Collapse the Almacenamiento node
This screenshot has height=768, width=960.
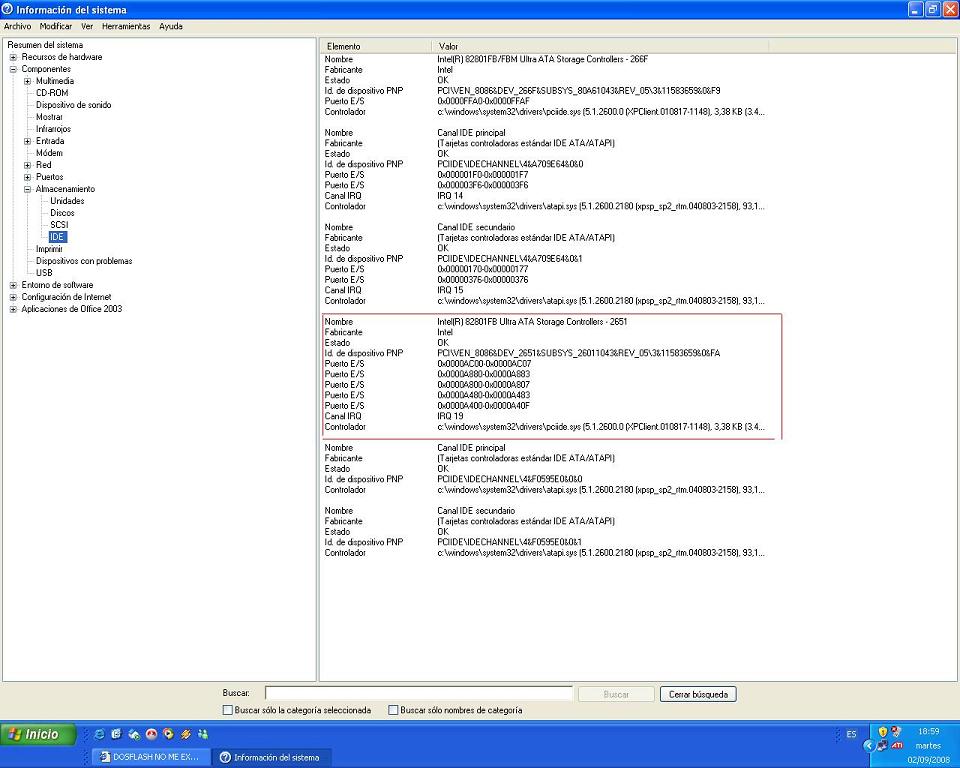(27, 189)
